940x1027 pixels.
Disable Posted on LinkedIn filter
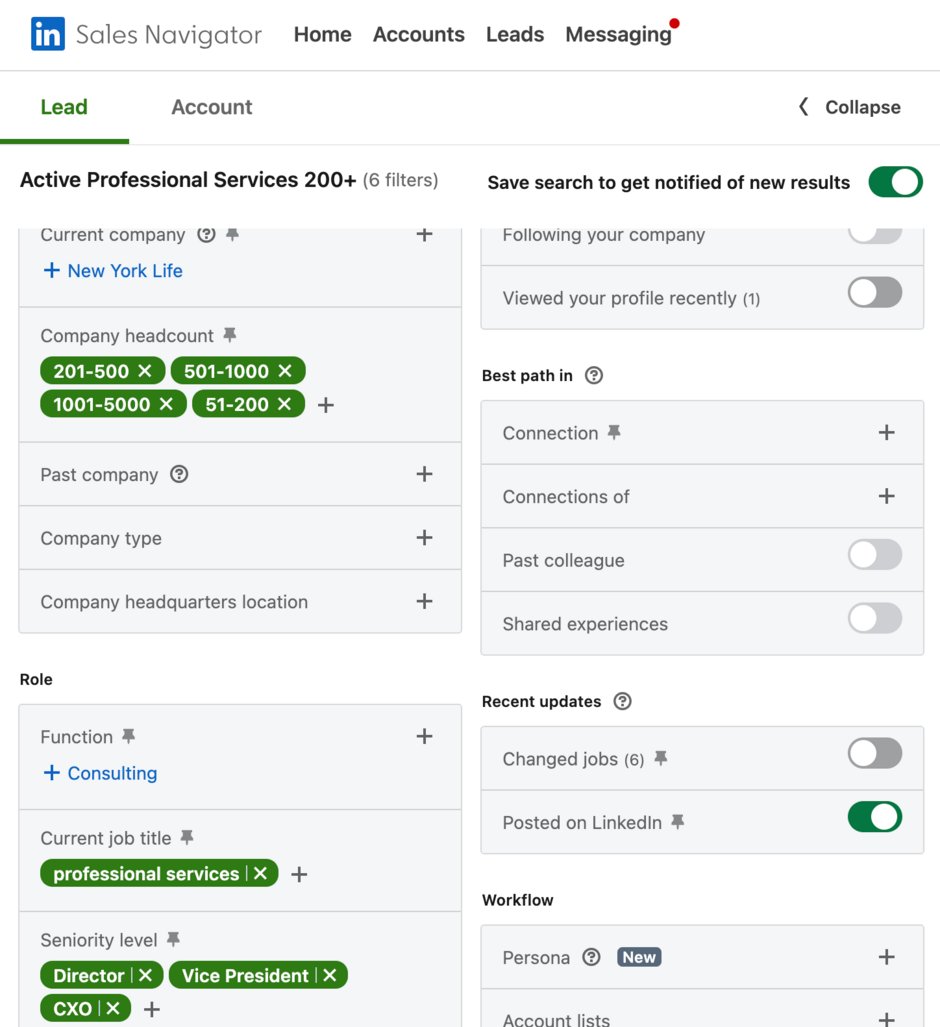click(875, 817)
